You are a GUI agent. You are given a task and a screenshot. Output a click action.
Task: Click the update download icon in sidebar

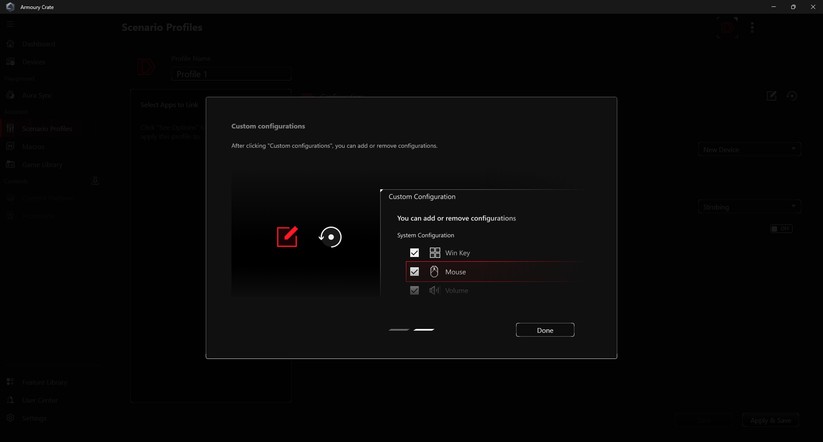(95, 181)
